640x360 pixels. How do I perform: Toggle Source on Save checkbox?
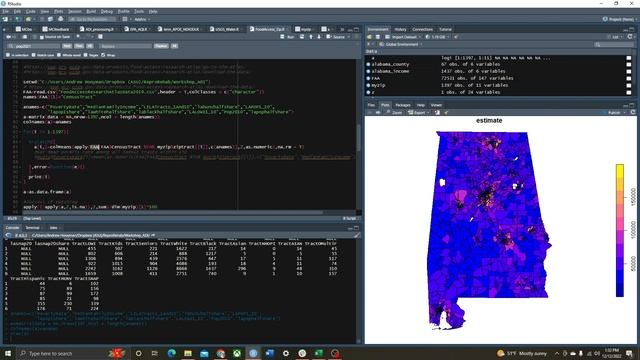tap(42, 37)
